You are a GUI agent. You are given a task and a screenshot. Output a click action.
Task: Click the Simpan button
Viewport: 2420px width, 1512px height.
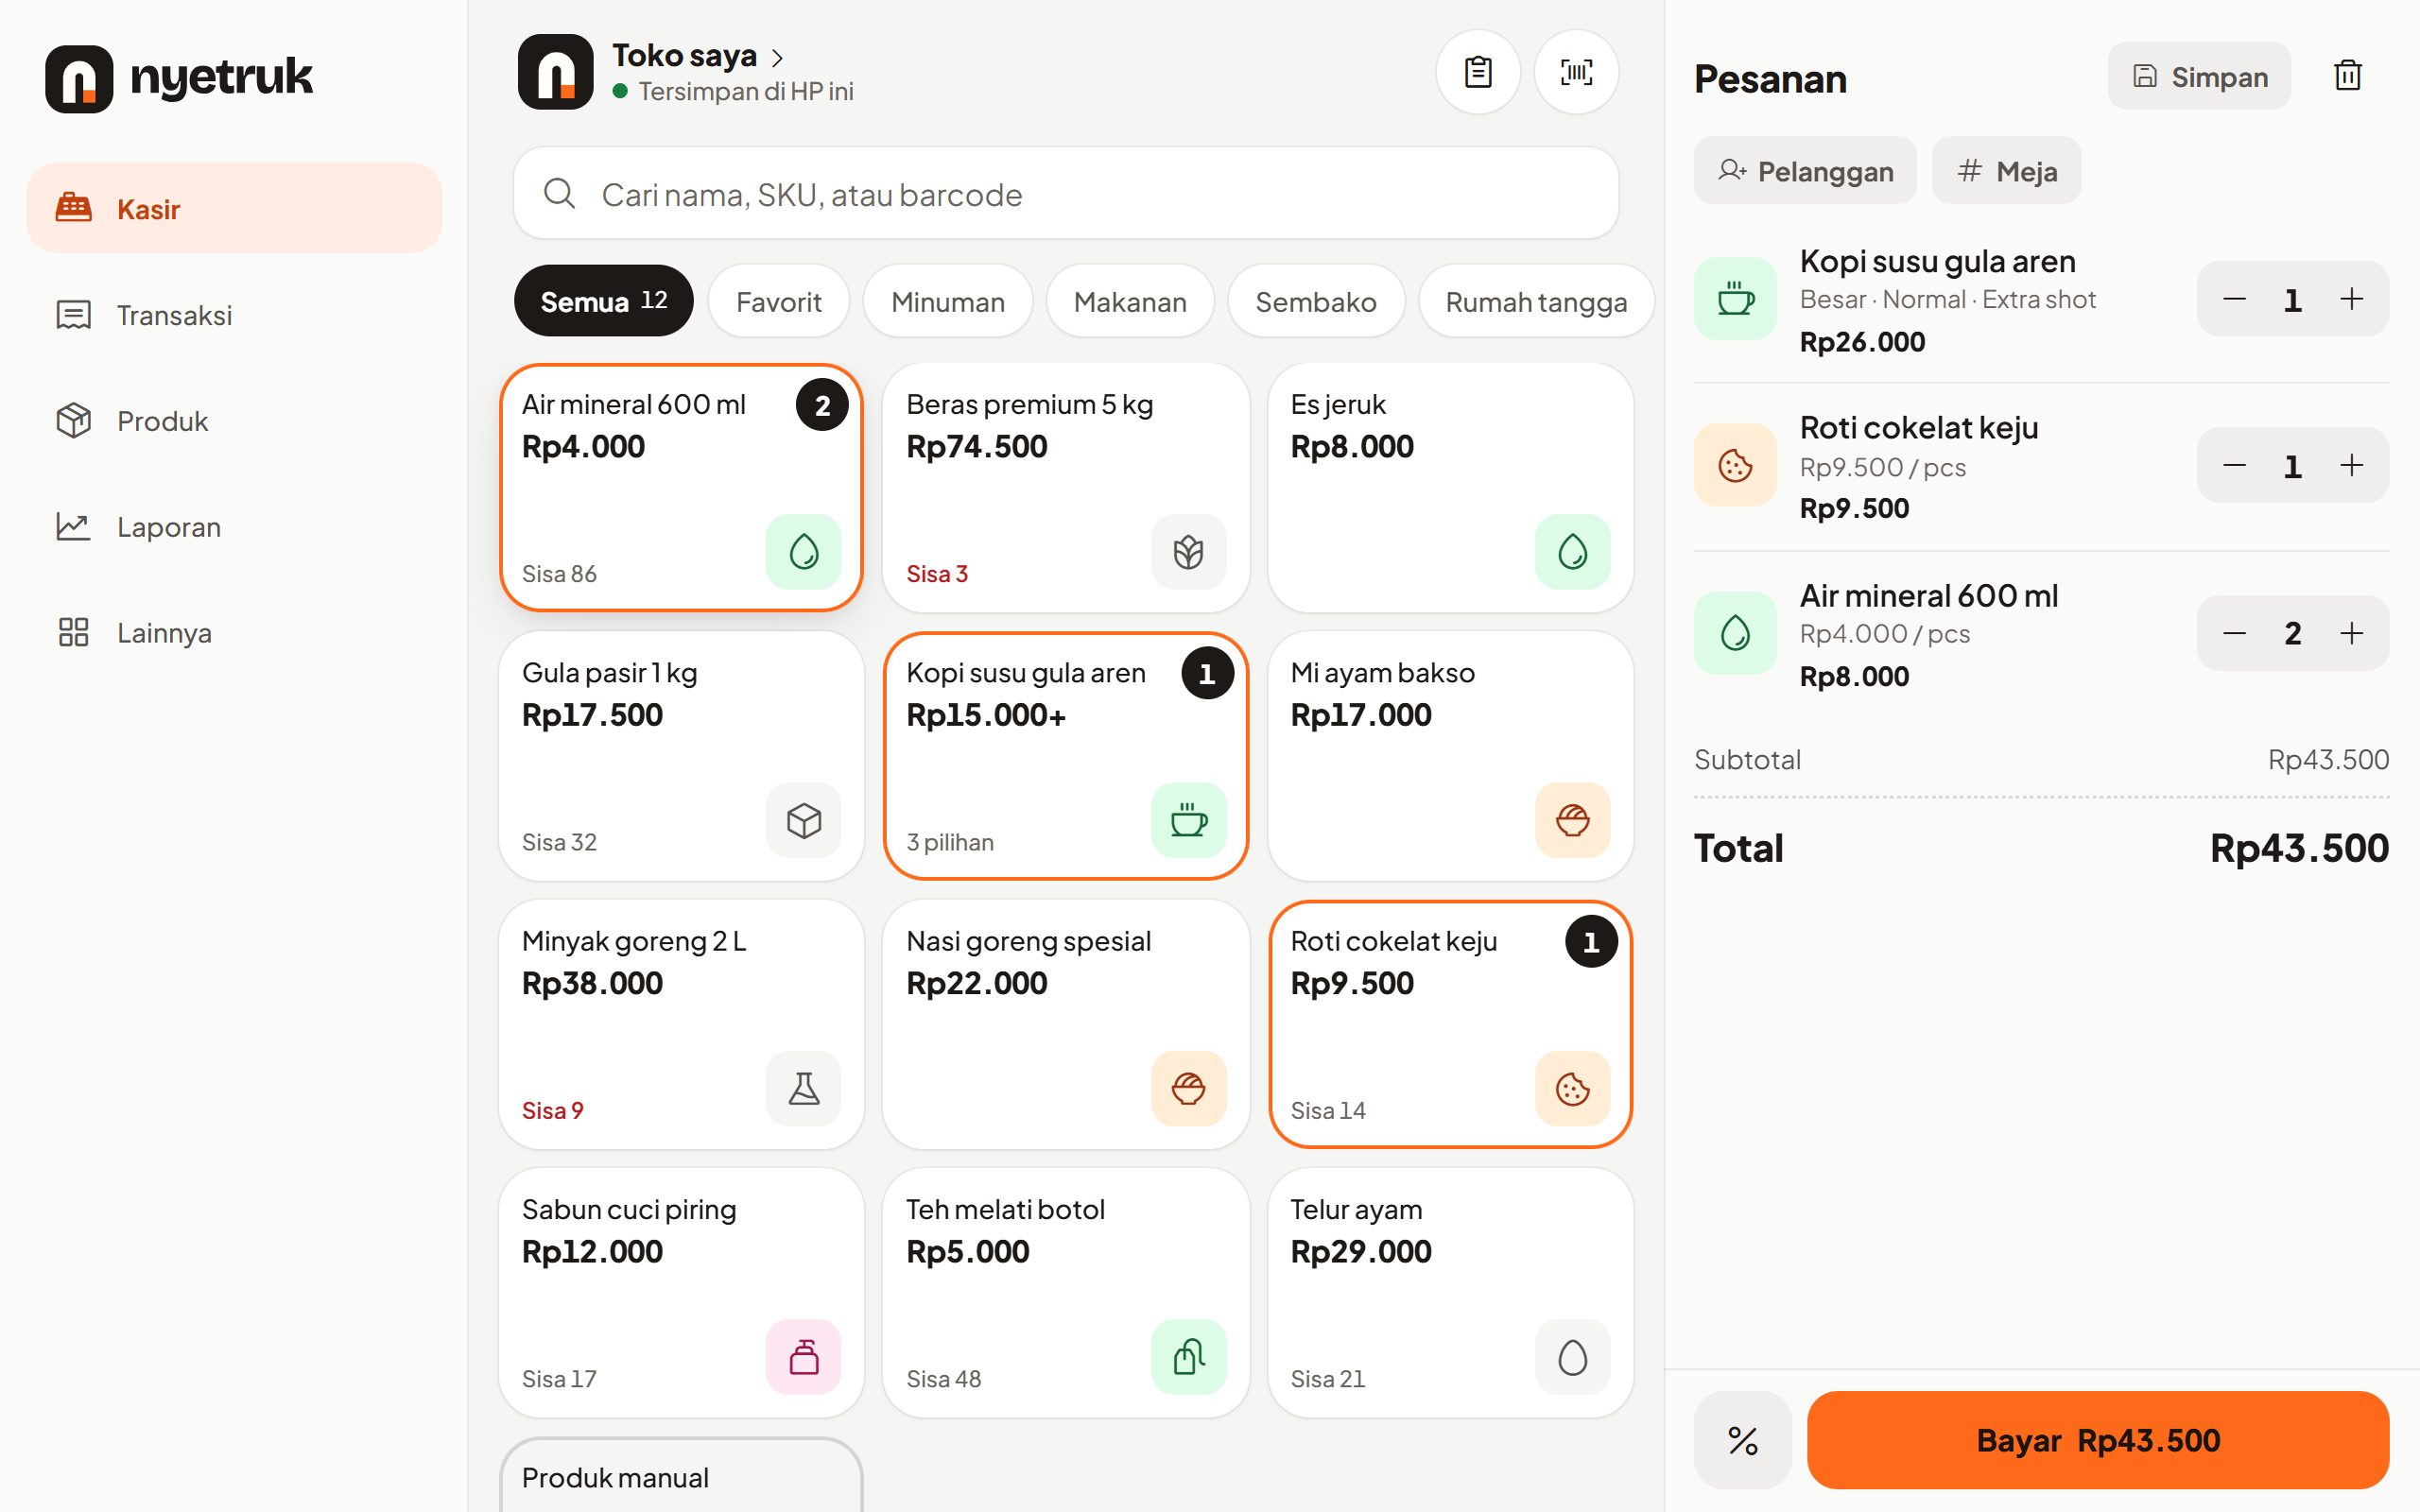pyautogui.click(x=2199, y=76)
